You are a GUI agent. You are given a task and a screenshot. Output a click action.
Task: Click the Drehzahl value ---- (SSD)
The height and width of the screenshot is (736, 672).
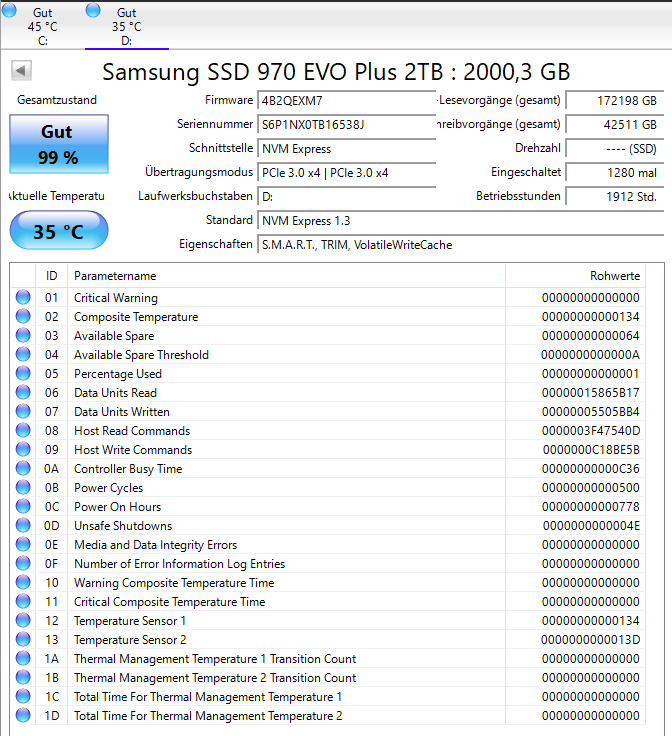pyautogui.click(x=615, y=148)
